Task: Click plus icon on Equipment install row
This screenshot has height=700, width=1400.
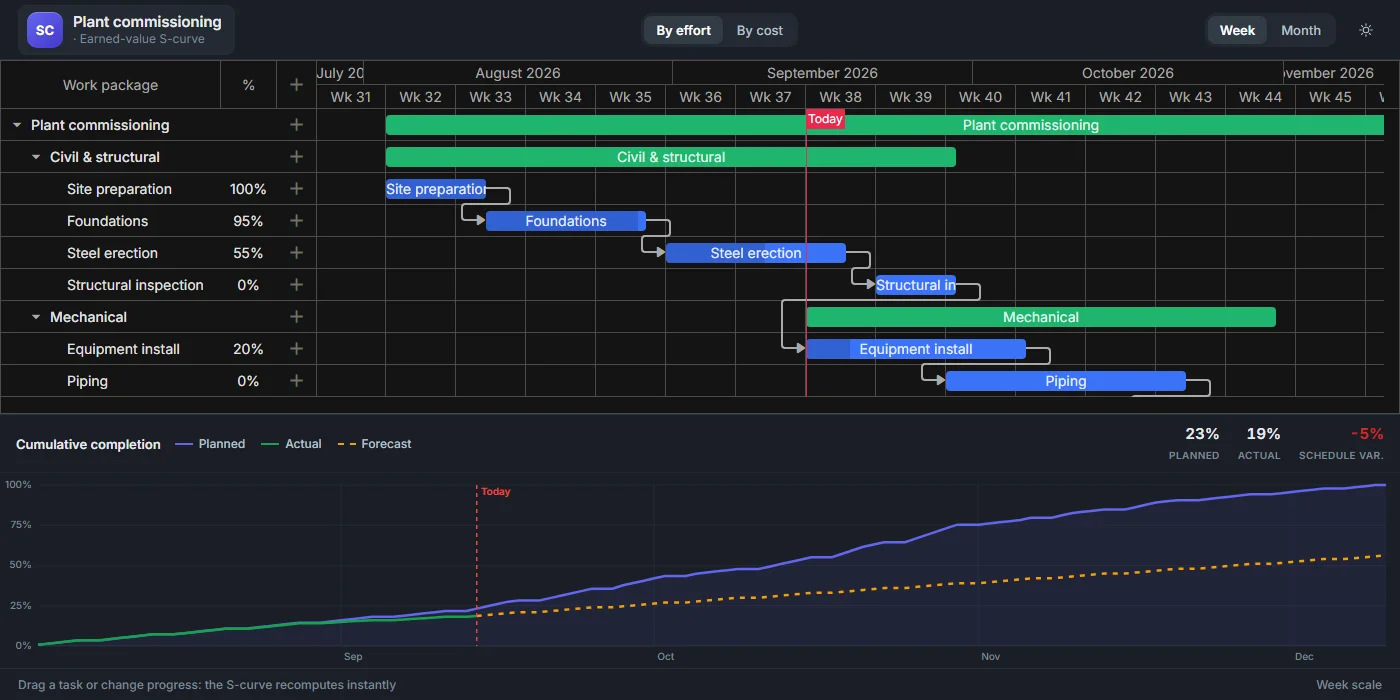Action: [x=296, y=349]
